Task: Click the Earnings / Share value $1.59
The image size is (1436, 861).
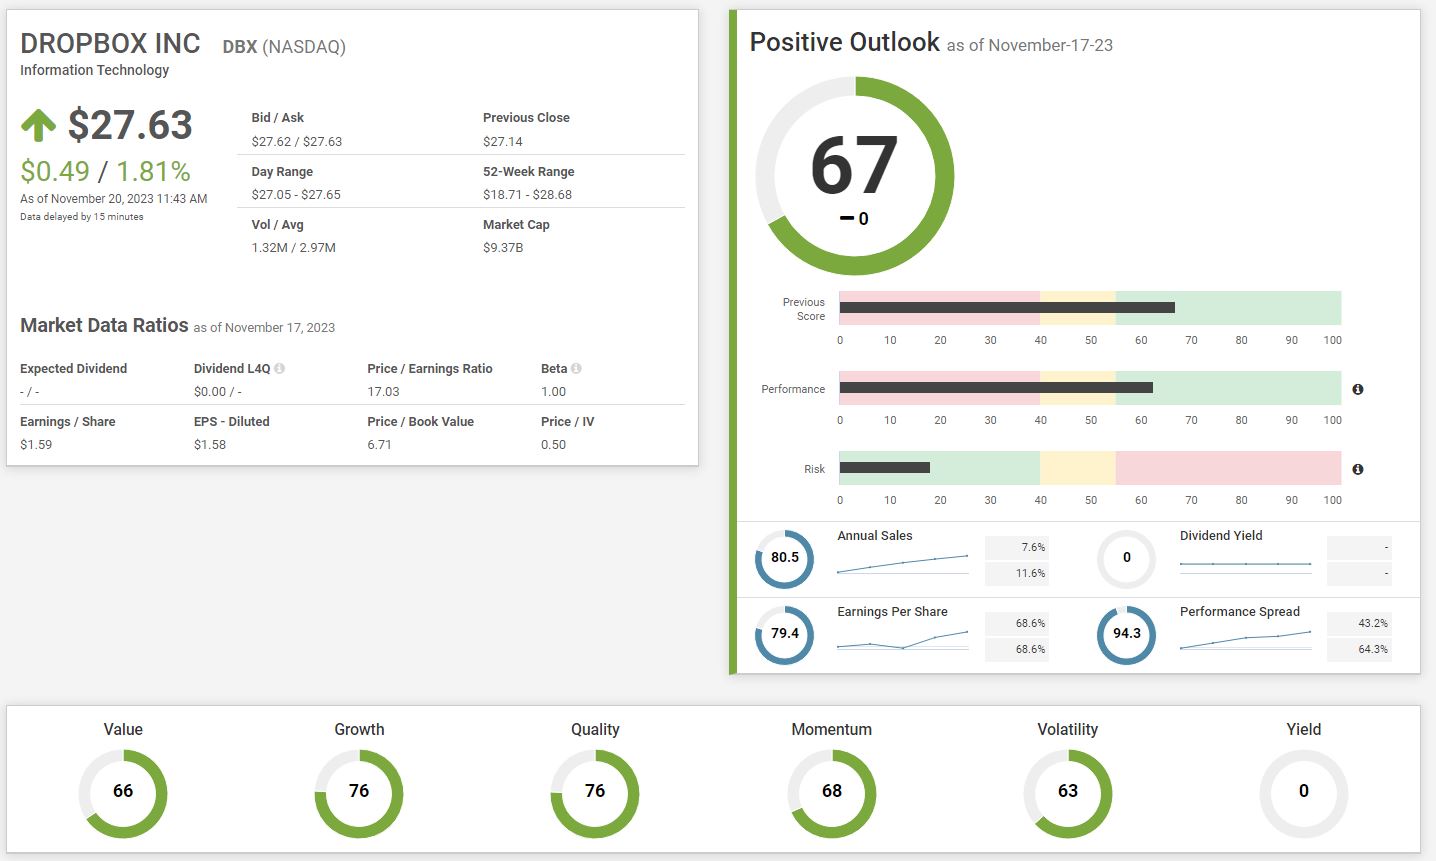Action: 36,445
